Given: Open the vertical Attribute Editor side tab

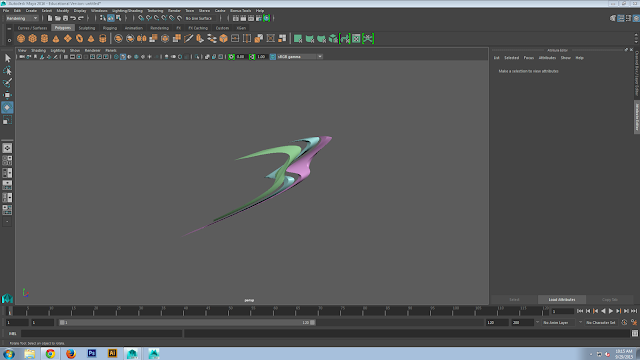Looking at the screenshot, I should pyautogui.click(x=636, y=117).
